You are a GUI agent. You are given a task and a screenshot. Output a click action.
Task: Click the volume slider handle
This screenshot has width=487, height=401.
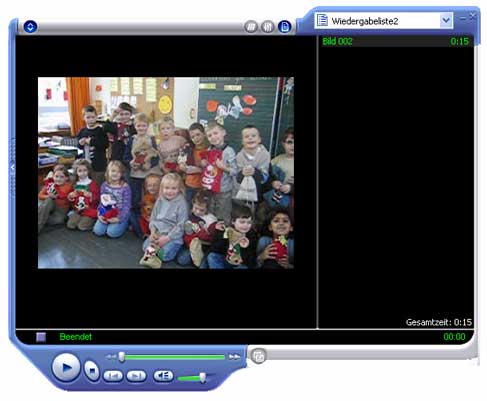pyautogui.click(x=202, y=378)
